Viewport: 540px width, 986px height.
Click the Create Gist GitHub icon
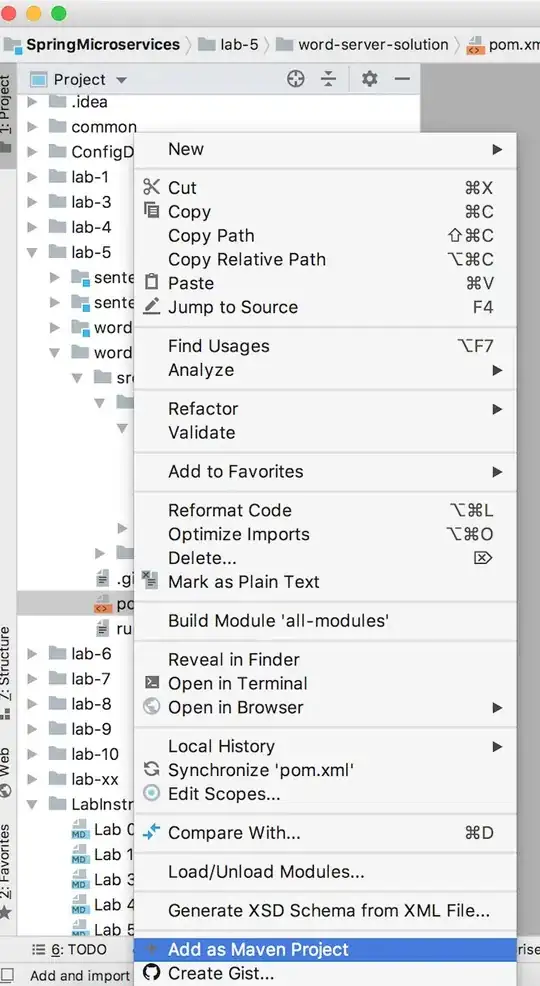152,973
